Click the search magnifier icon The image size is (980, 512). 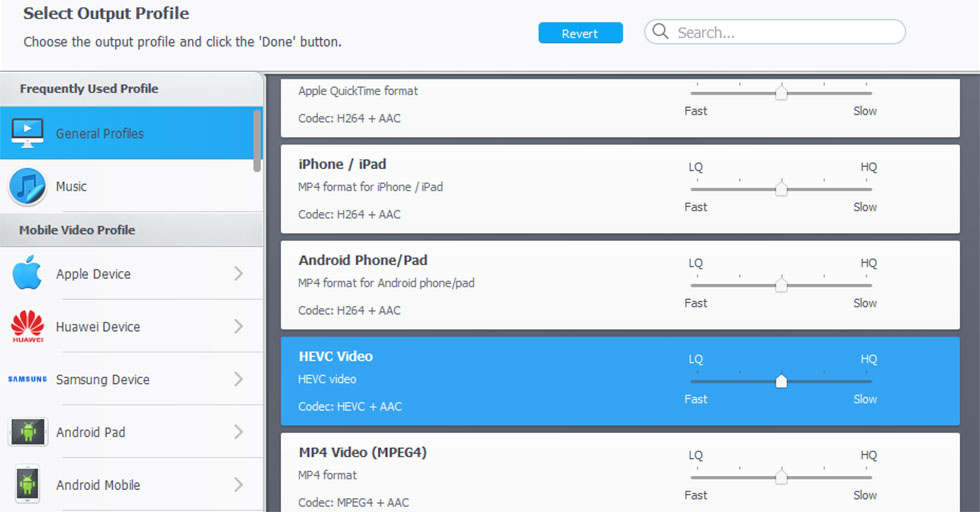660,32
